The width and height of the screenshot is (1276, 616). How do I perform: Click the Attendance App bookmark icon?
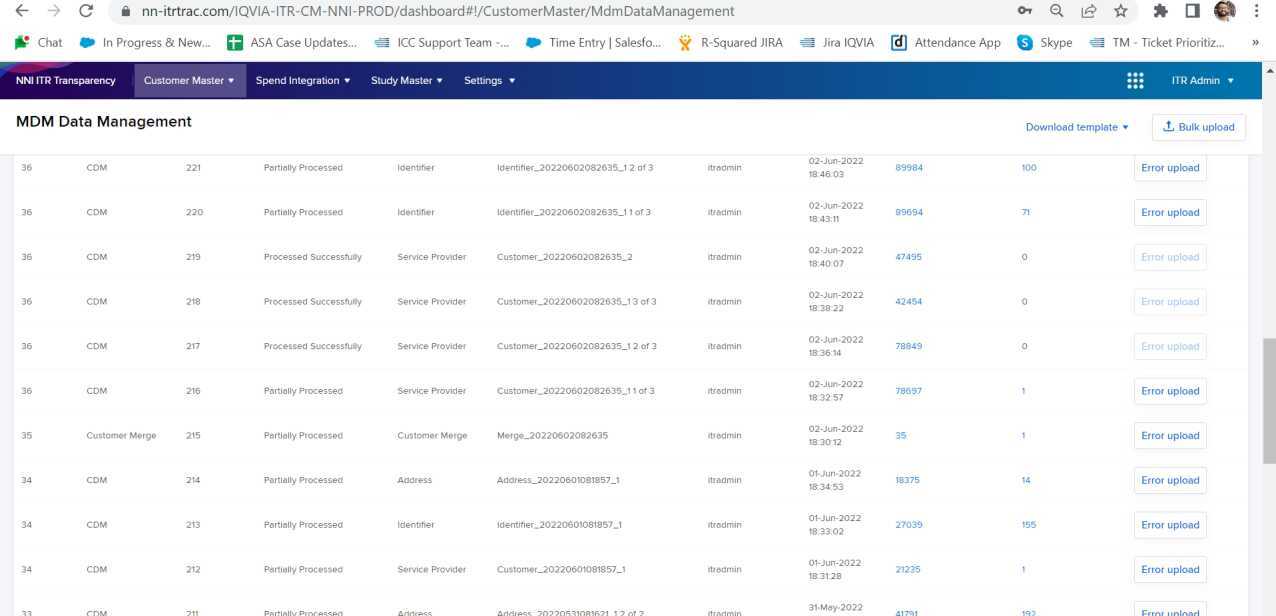point(898,42)
